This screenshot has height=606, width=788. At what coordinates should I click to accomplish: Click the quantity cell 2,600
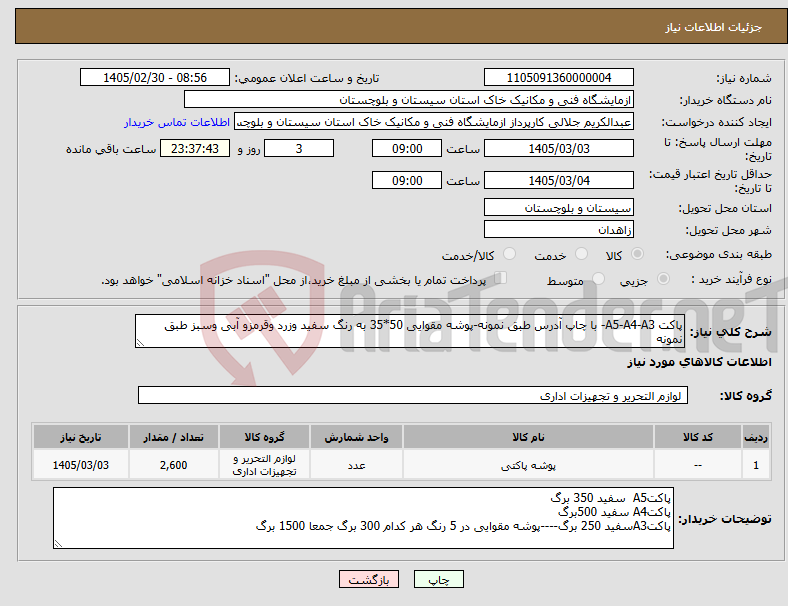(x=173, y=465)
